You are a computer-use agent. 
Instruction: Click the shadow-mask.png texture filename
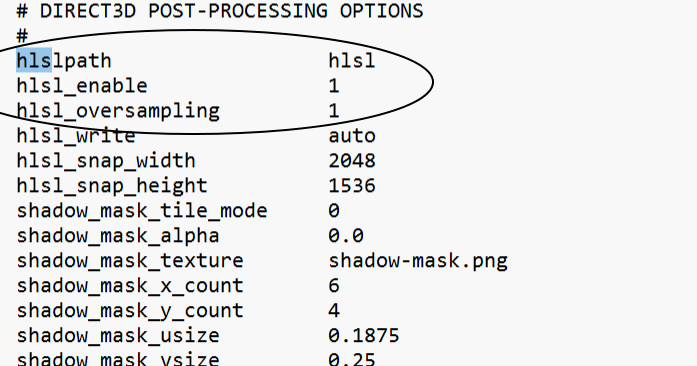point(418,261)
